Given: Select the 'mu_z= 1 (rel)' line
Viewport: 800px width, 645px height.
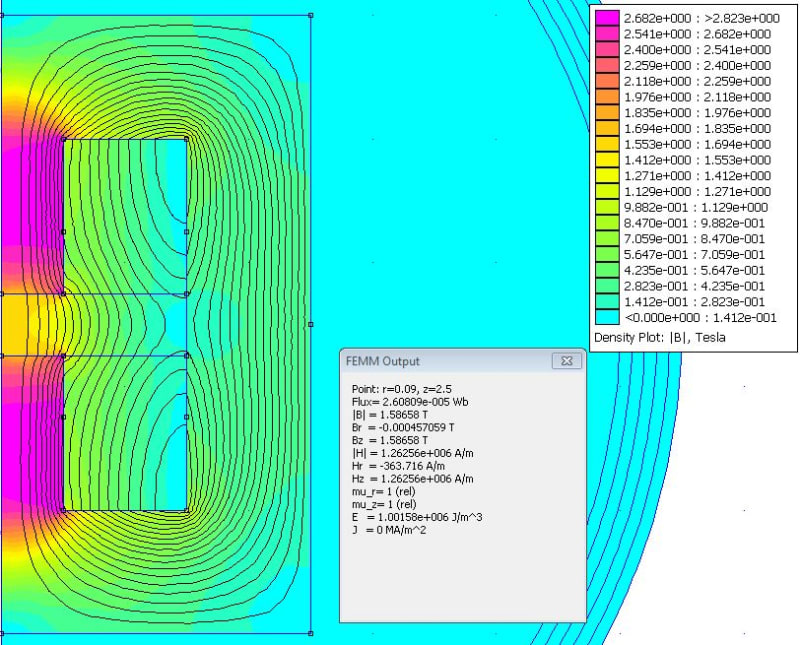Looking at the screenshot, I should pos(384,504).
